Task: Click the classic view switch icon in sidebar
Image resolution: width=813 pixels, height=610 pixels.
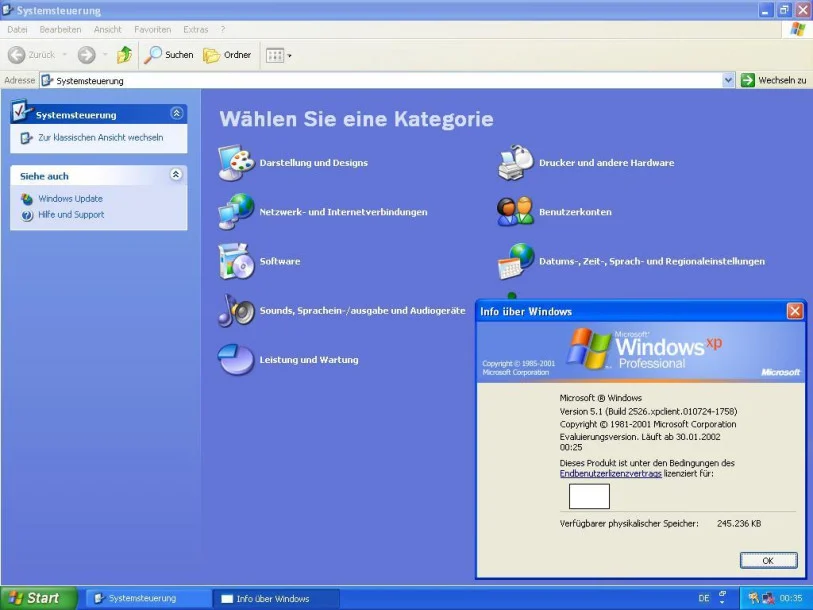Action: click(x=26, y=138)
